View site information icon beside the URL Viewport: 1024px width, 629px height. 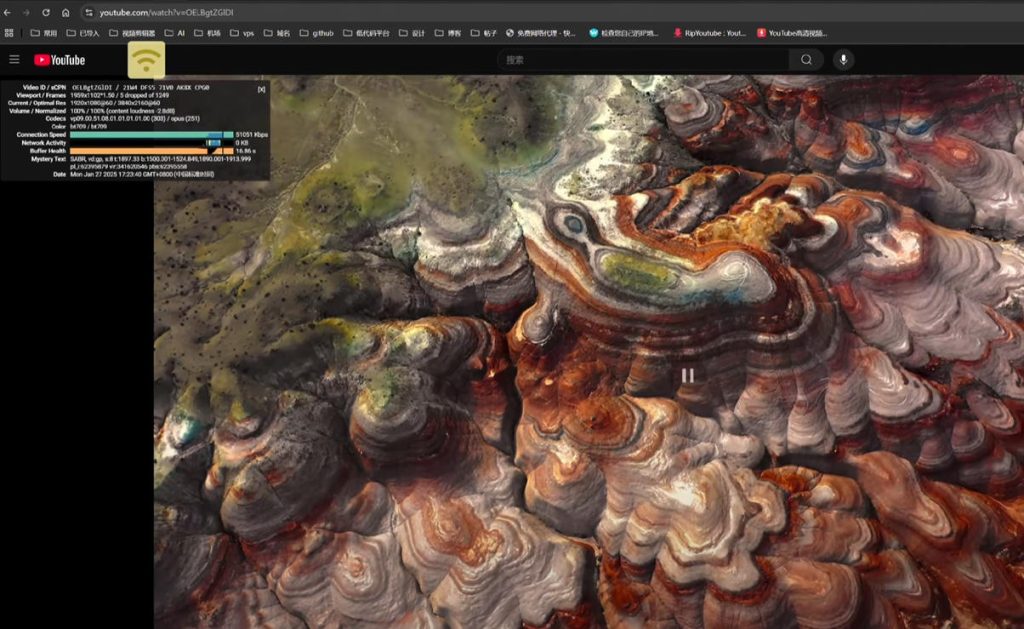pyautogui.click(x=88, y=12)
